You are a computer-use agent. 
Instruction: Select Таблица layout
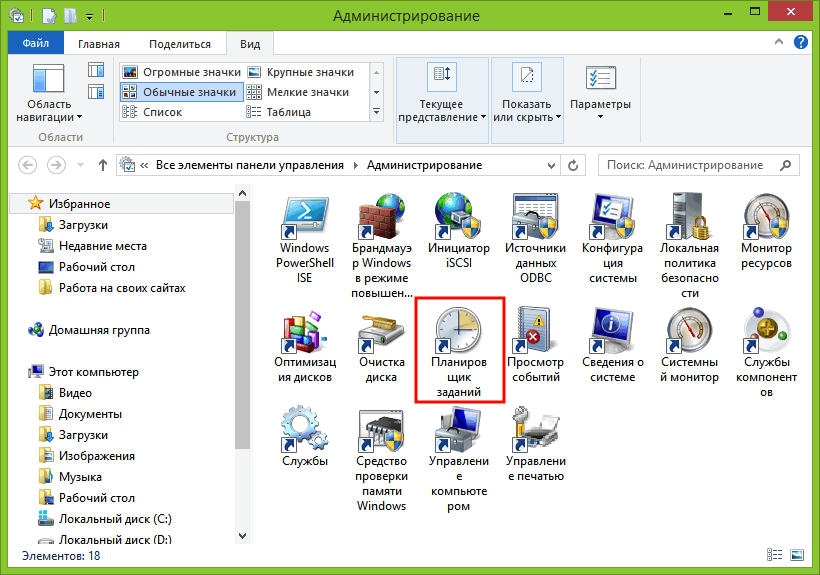279,112
